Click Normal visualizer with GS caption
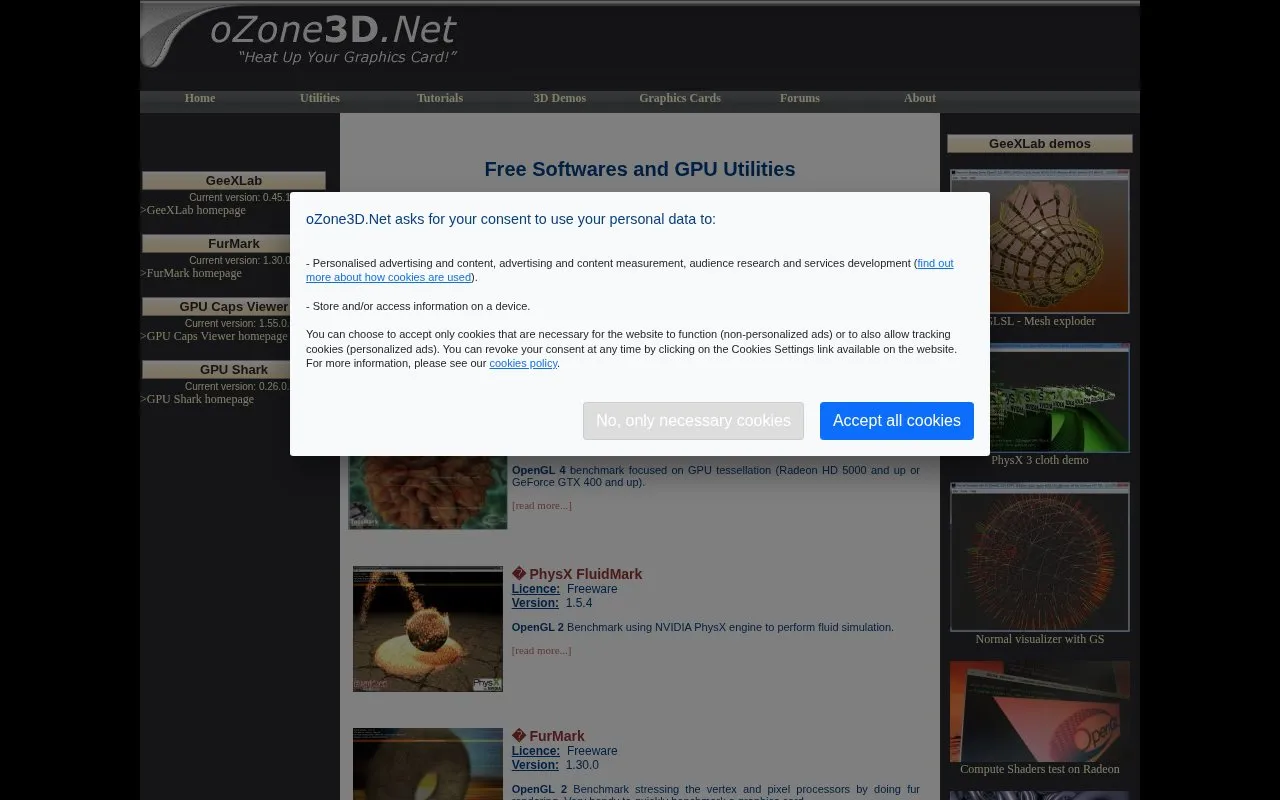Image resolution: width=1280 pixels, height=800 pixels. pos(1040,639)
